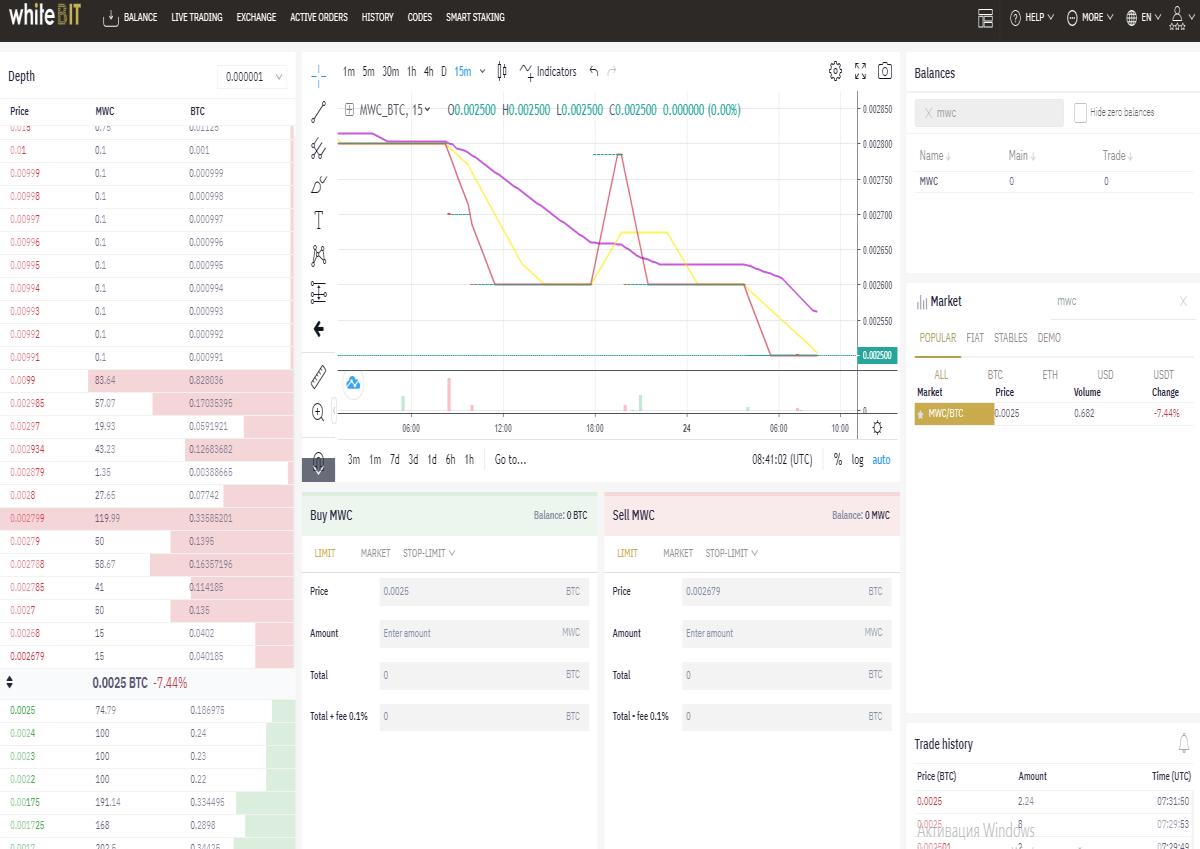The image size is (1200, 849).
Task: Open candlestick chart style selector
Action: [501, 71]
